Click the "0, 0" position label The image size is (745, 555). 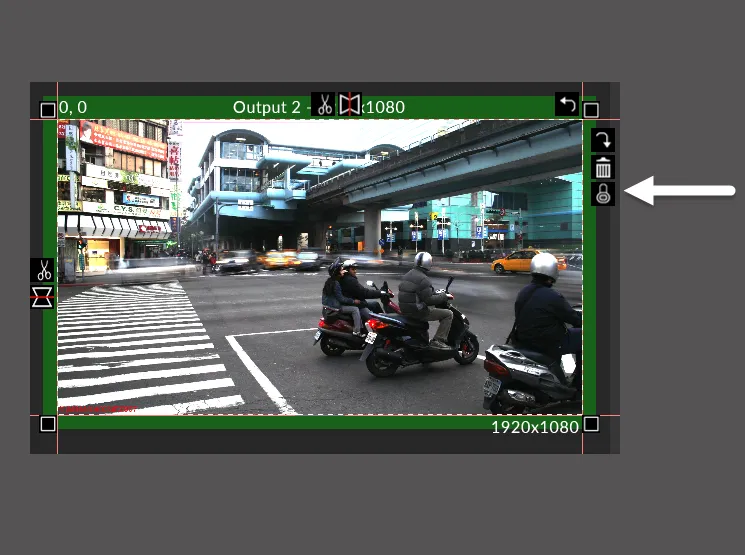coord(73,107)
